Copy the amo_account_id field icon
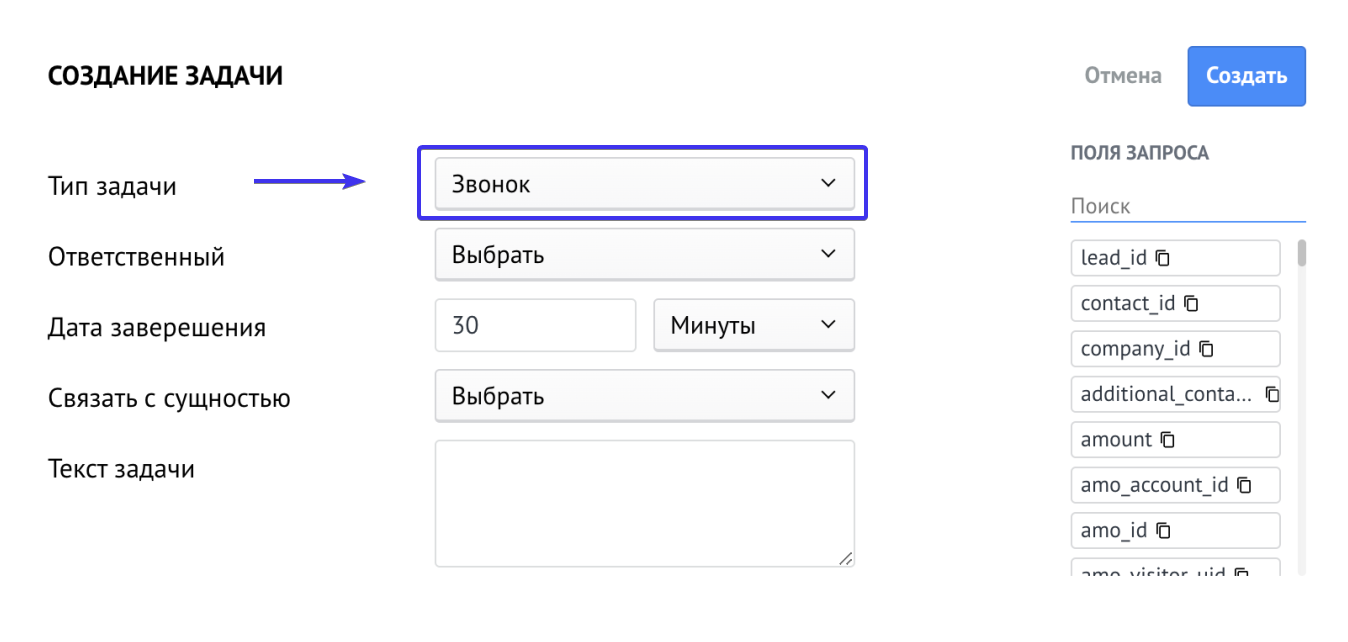Image resolution: width=1348 pixels, height=642 pixels. (1244, 485)
